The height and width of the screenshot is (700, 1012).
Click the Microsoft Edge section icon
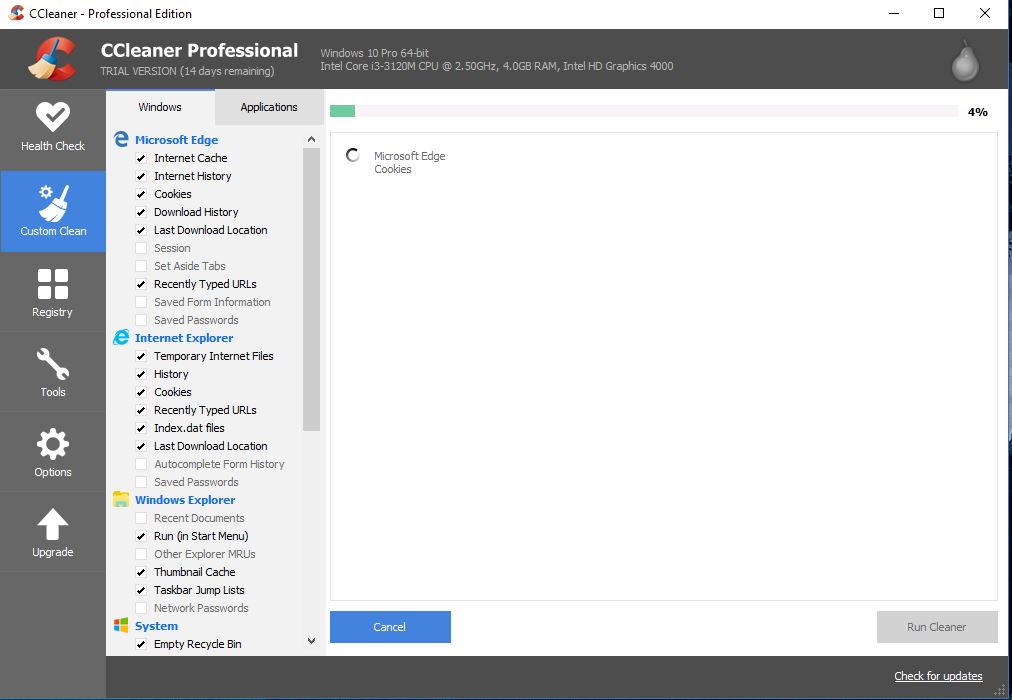coord(122,139)
